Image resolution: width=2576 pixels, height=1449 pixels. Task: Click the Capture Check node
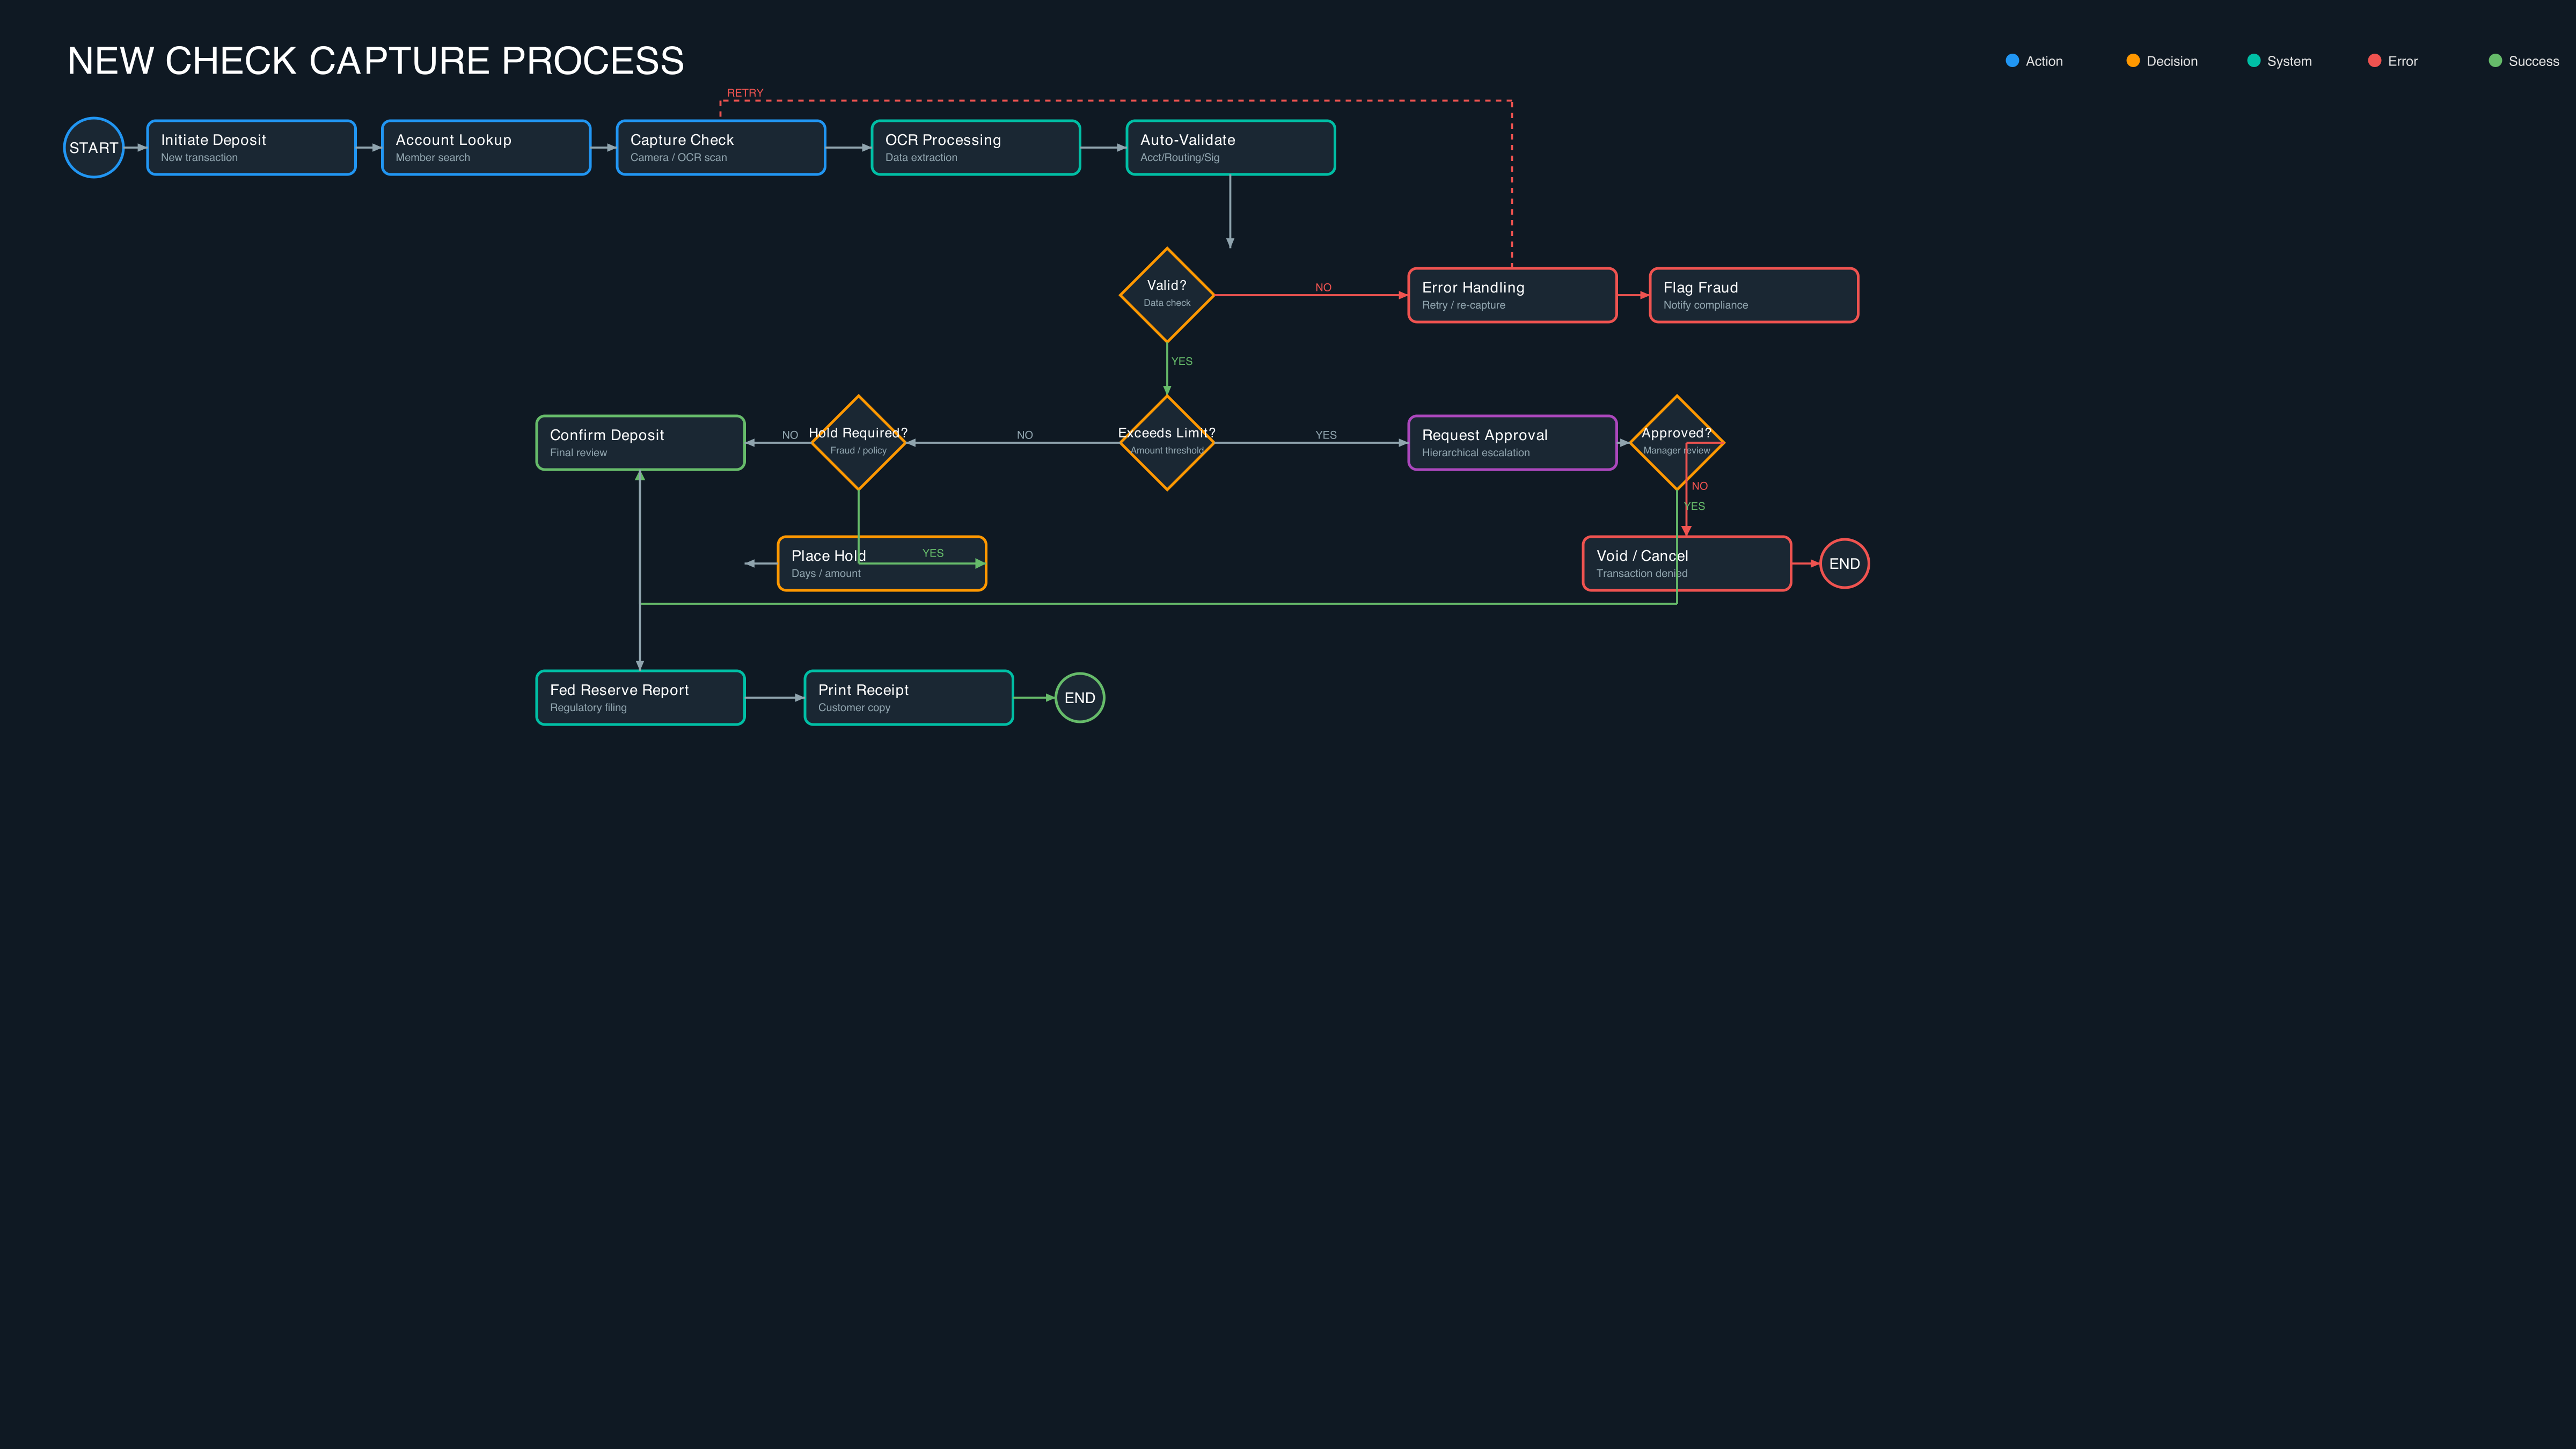[720, 147]
